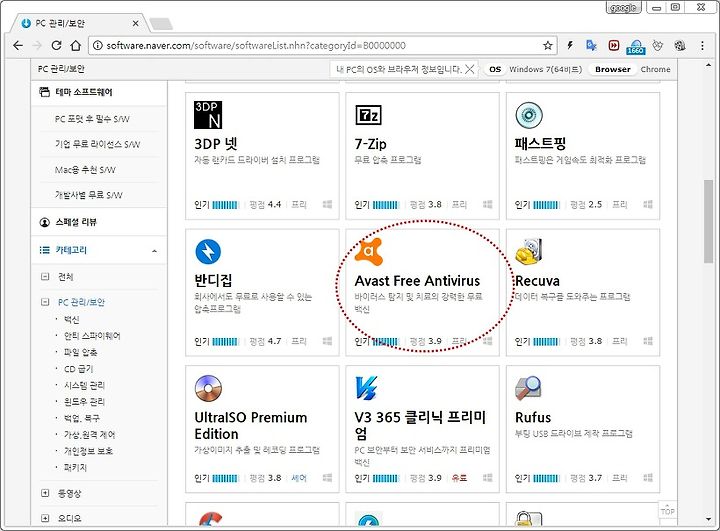Open the Avast Free Antivirus title link
The height and width of the screenshot is (531, 720).
tap(417, 281)
